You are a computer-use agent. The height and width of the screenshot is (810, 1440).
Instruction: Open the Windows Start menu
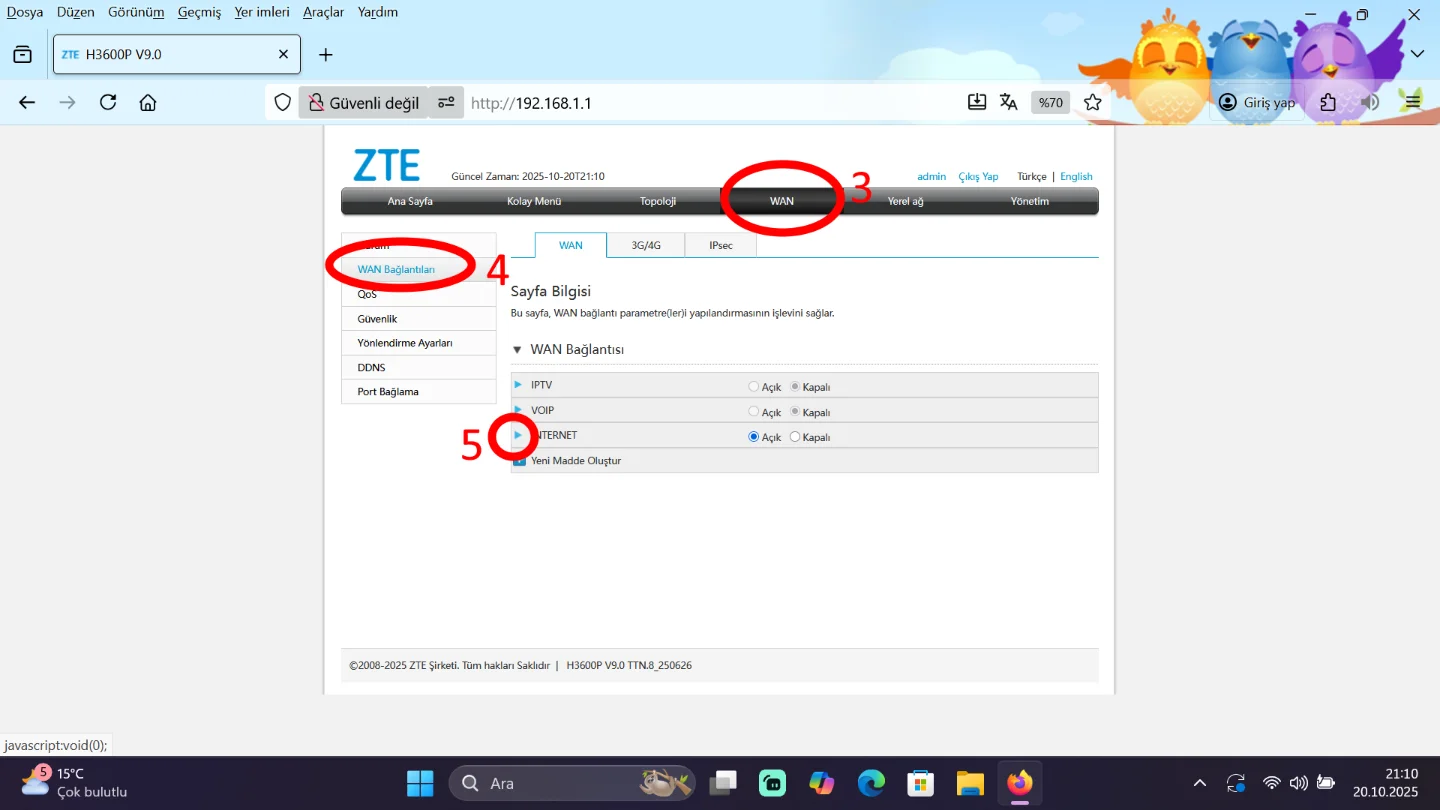pos(420,783)
